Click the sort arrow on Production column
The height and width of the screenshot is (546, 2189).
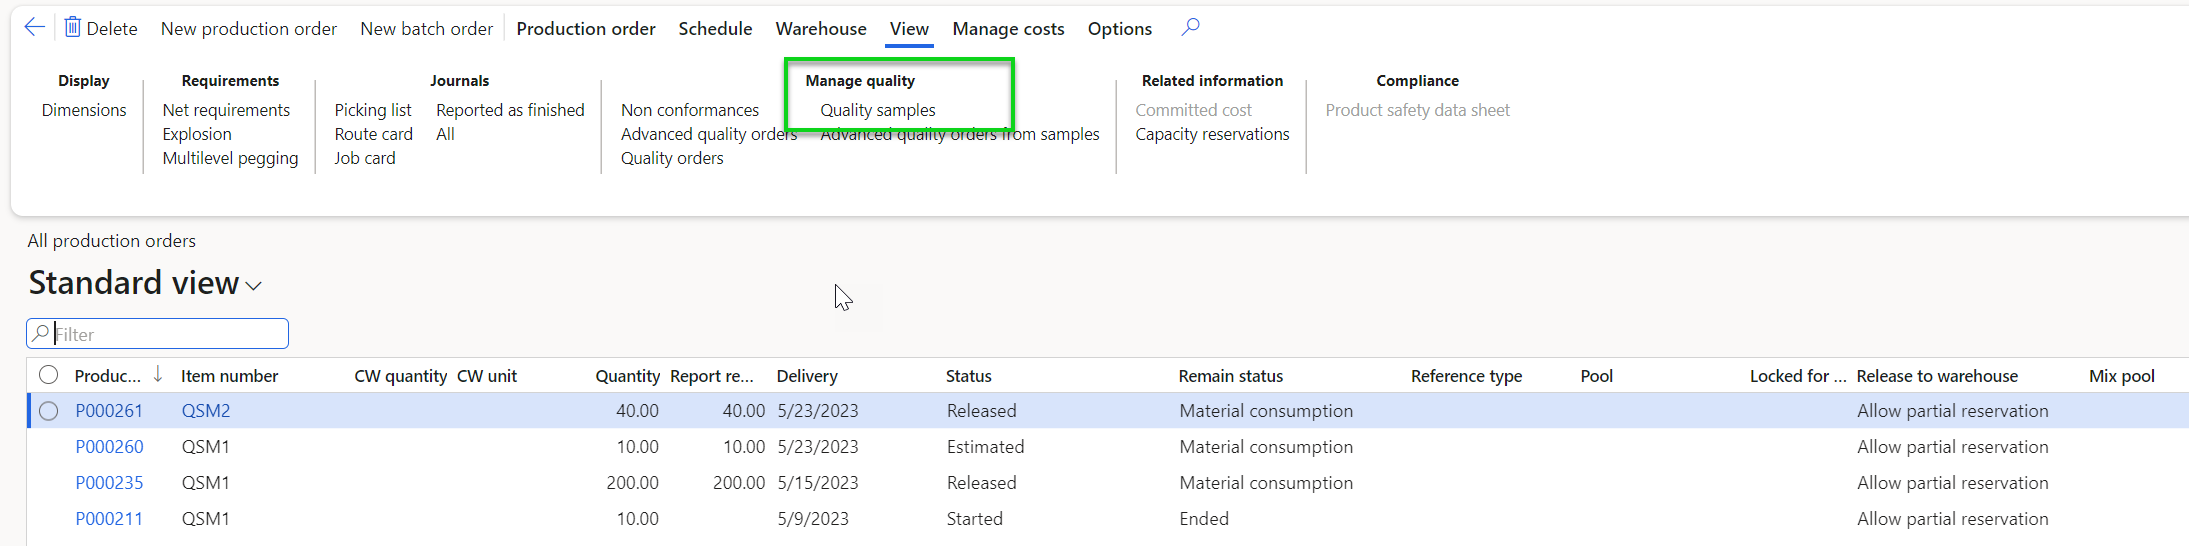[x=158, y=375]
